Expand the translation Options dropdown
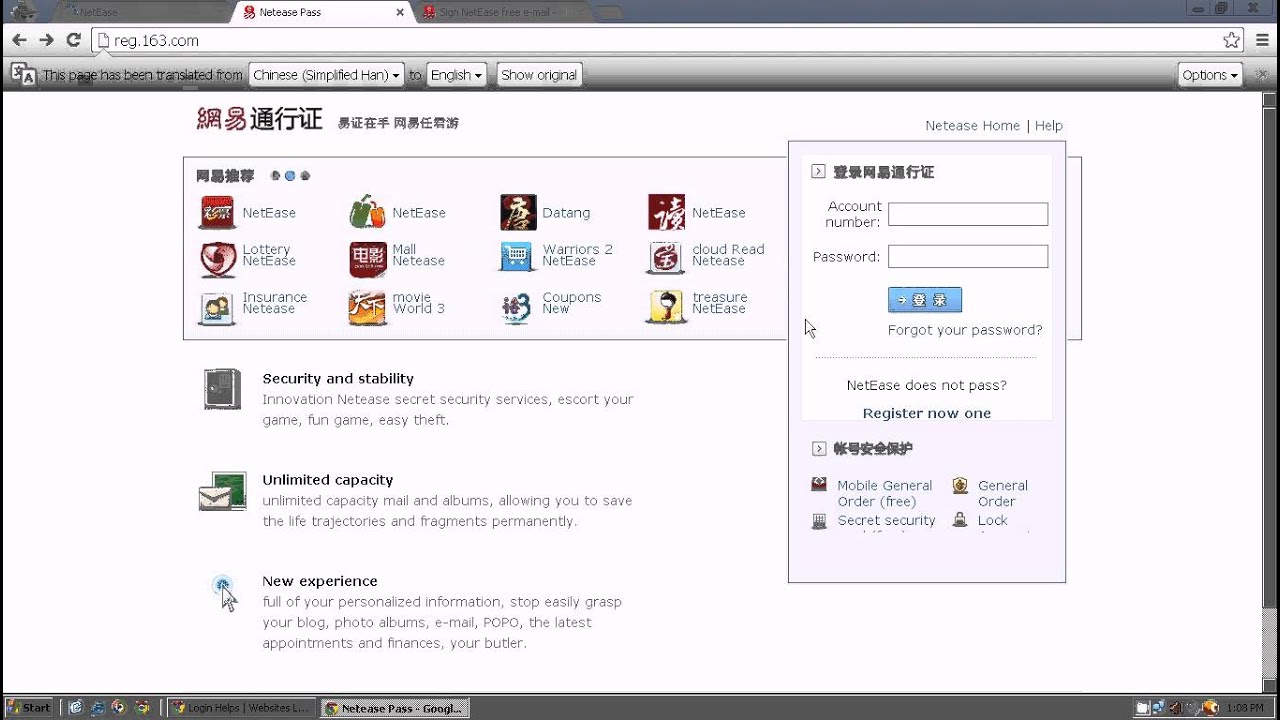 pos(1210,75)
